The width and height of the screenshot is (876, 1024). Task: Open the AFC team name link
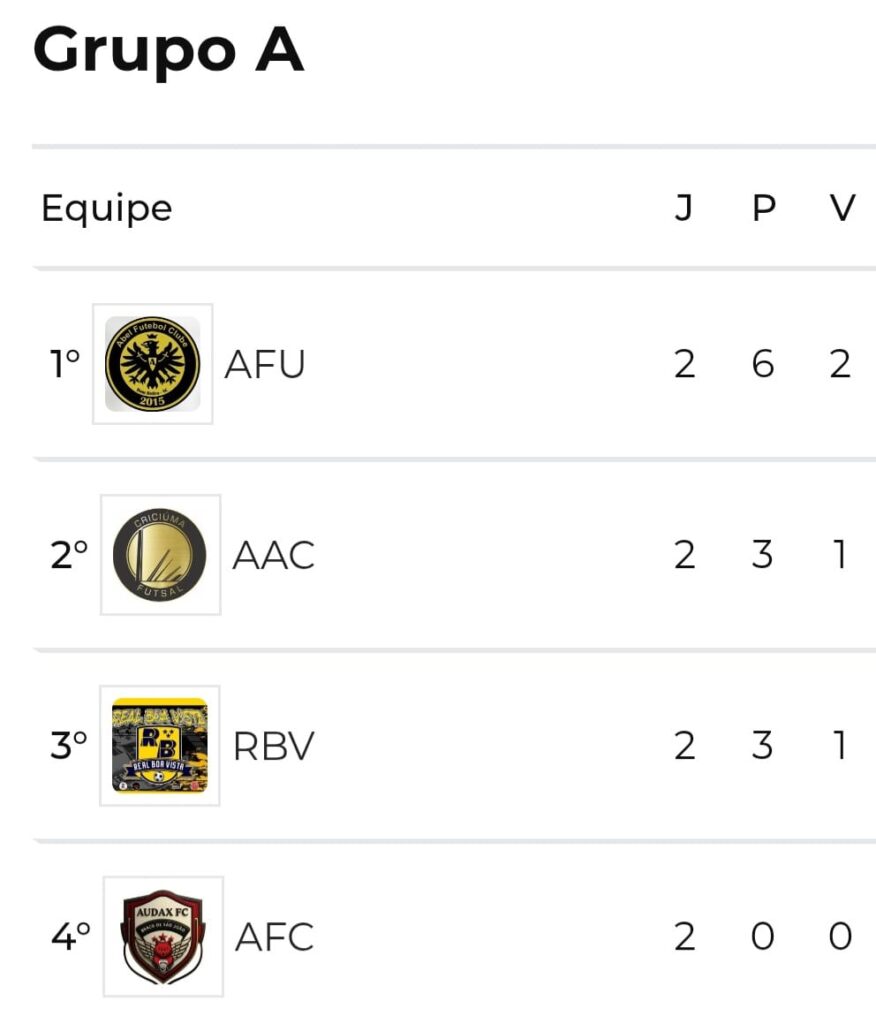274,937
